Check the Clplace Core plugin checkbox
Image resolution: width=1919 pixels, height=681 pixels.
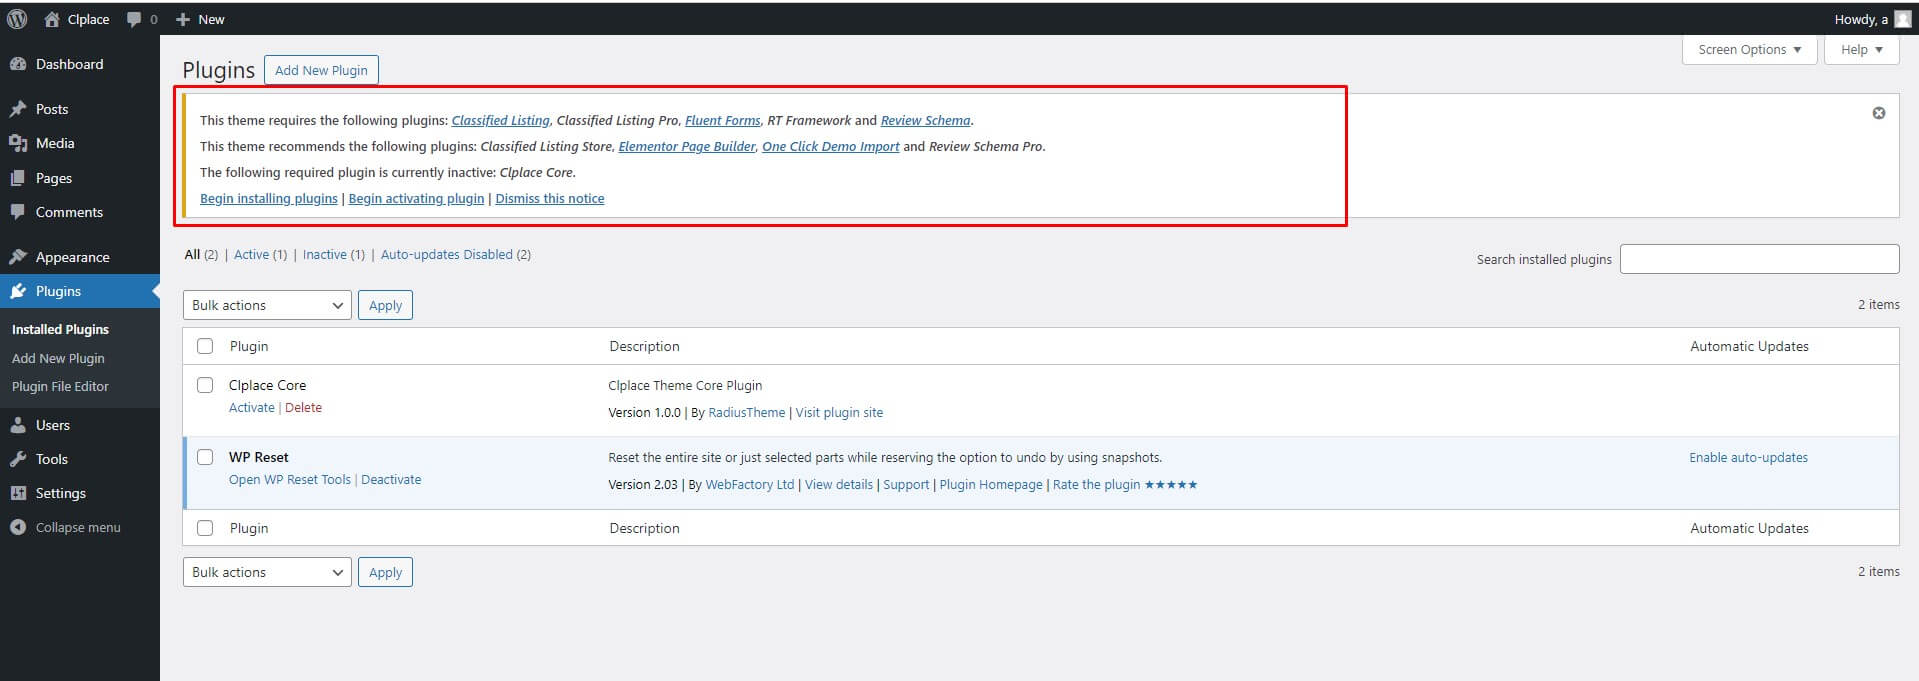click(205, 385)
